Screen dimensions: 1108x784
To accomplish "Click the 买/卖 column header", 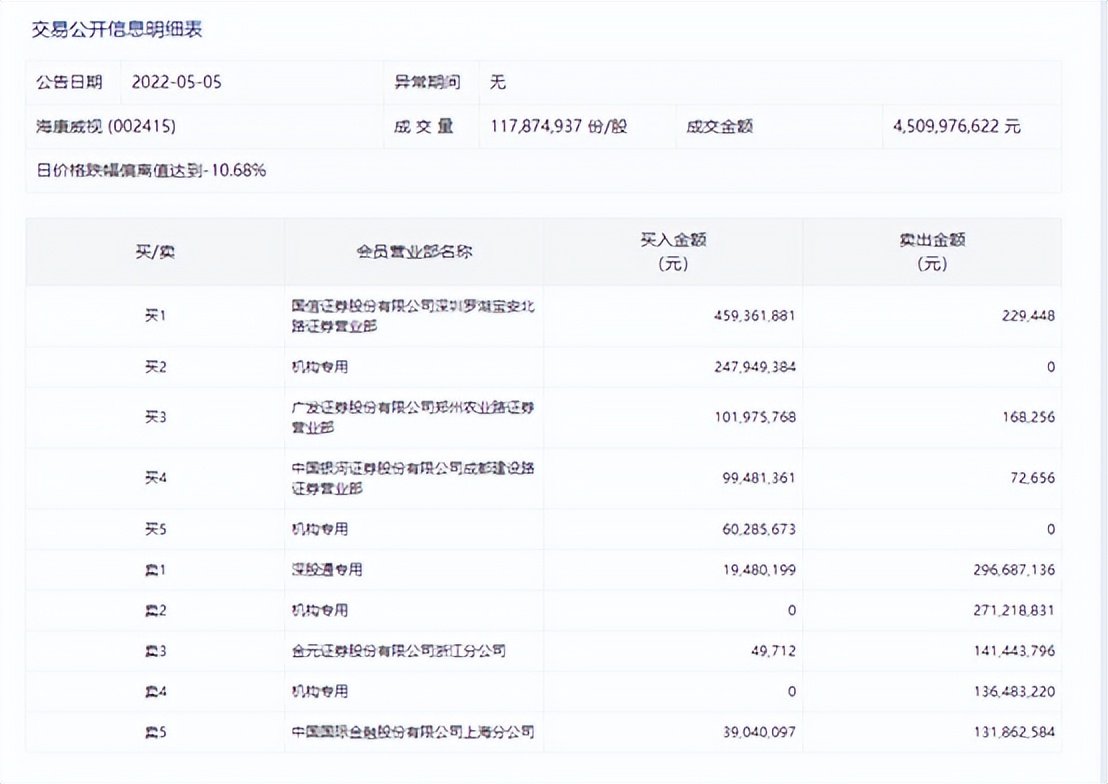I will click(155, 252).
